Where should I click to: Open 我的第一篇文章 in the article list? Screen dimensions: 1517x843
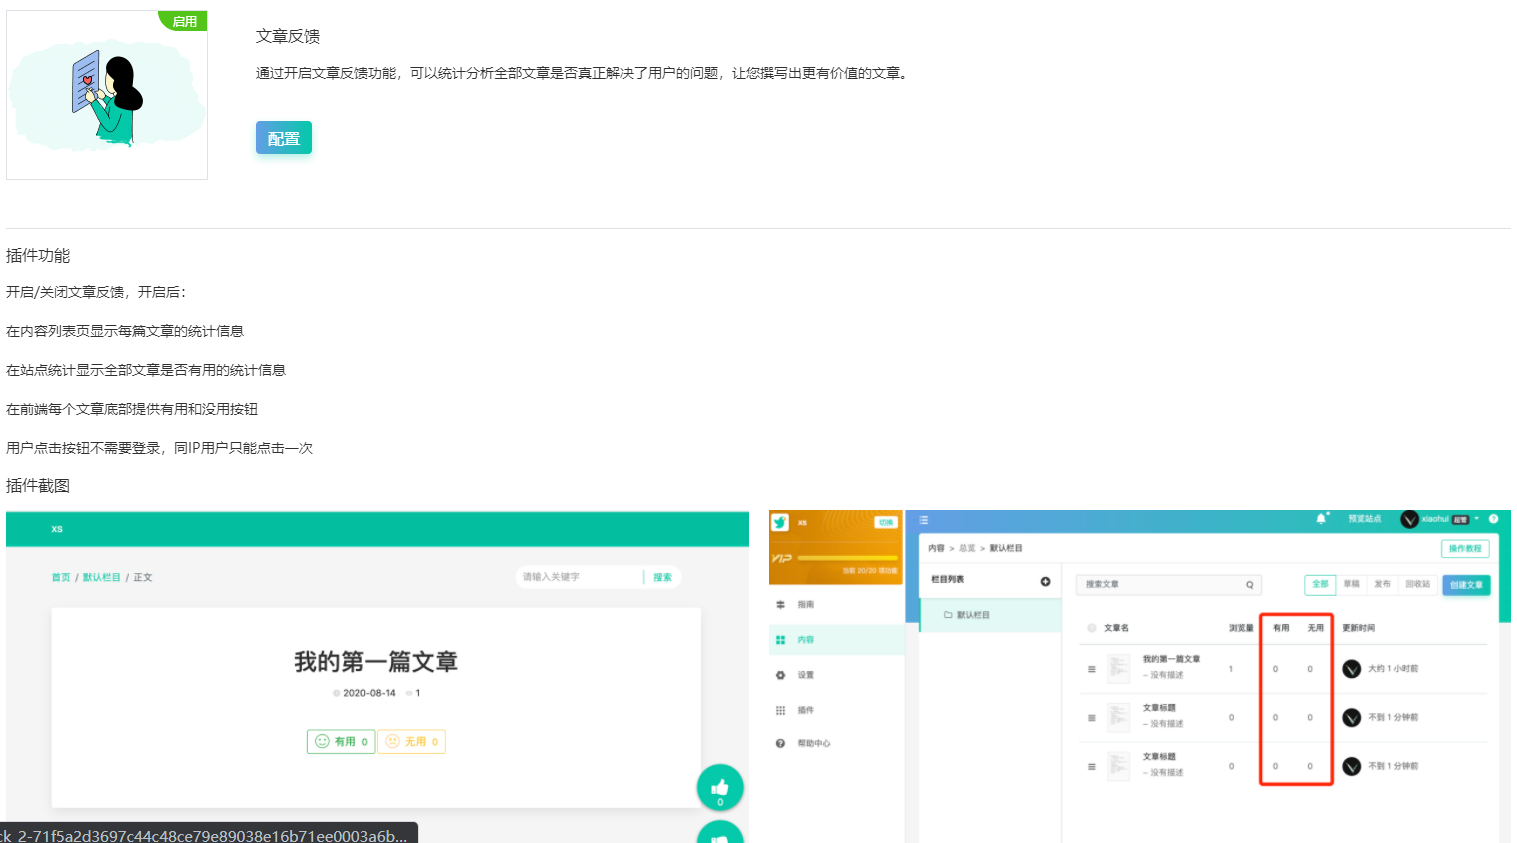click(1171, 659)
